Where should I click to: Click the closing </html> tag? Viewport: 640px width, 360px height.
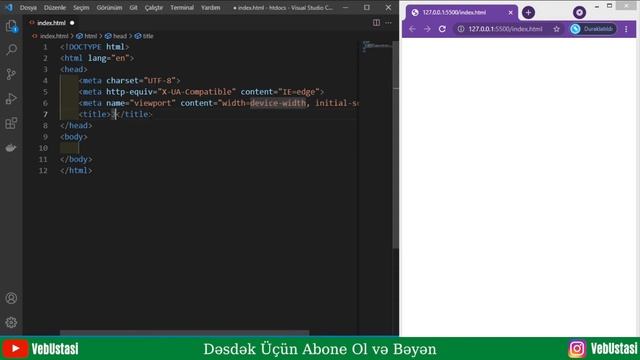[x=76, y=170]
